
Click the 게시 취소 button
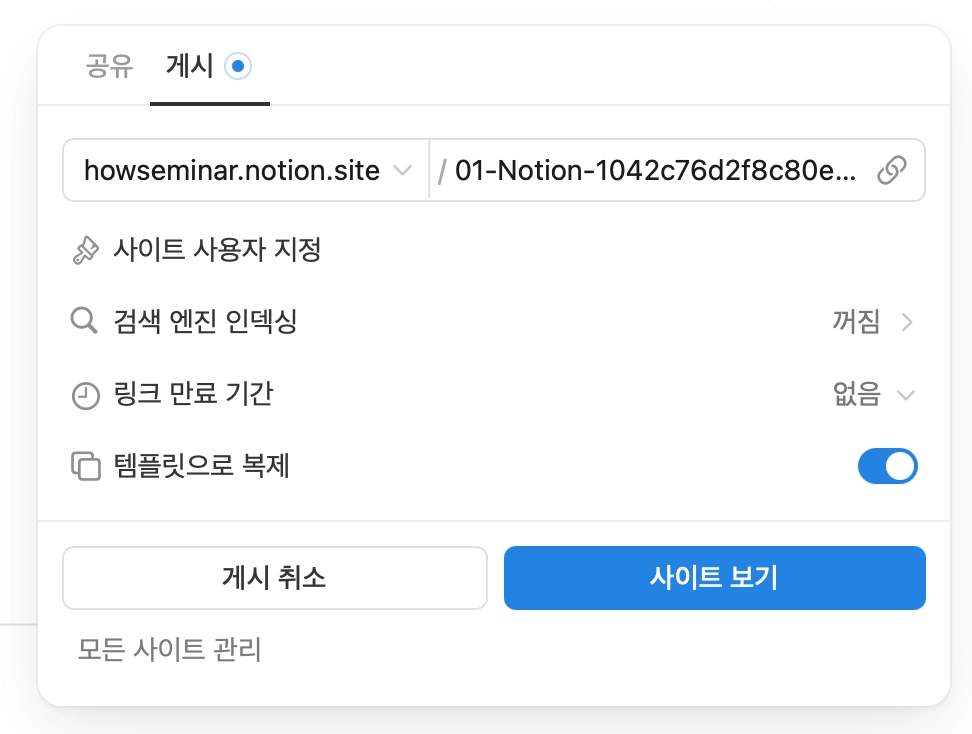pos(274,577)
